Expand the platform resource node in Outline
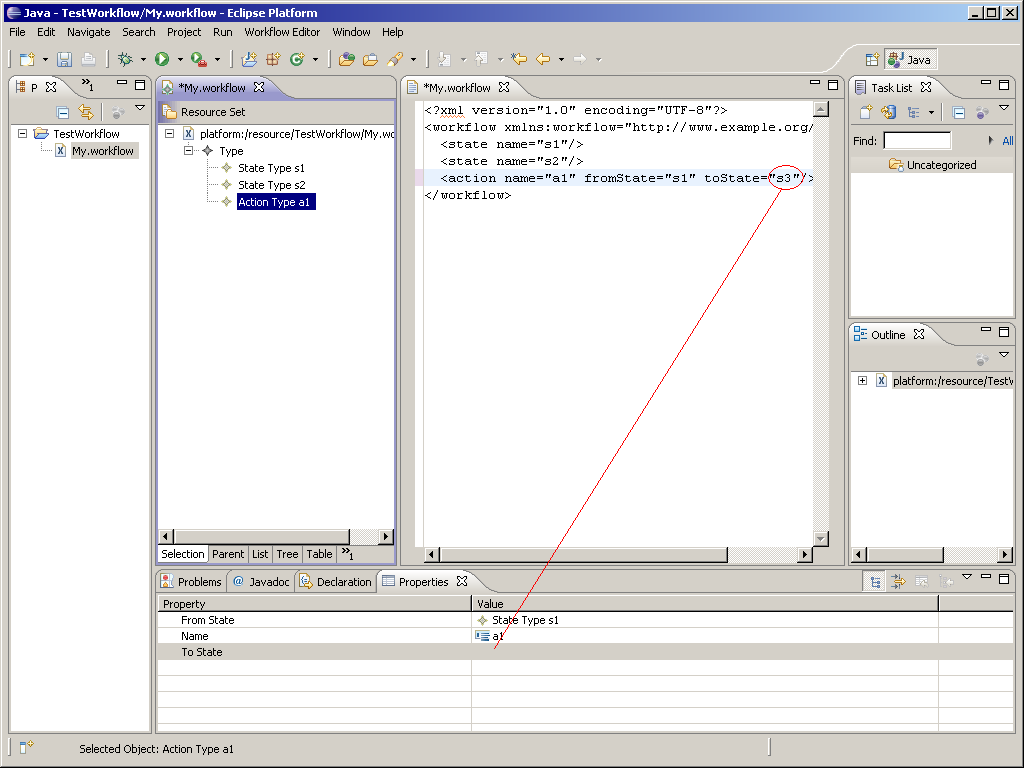 (x=862, y=381)
